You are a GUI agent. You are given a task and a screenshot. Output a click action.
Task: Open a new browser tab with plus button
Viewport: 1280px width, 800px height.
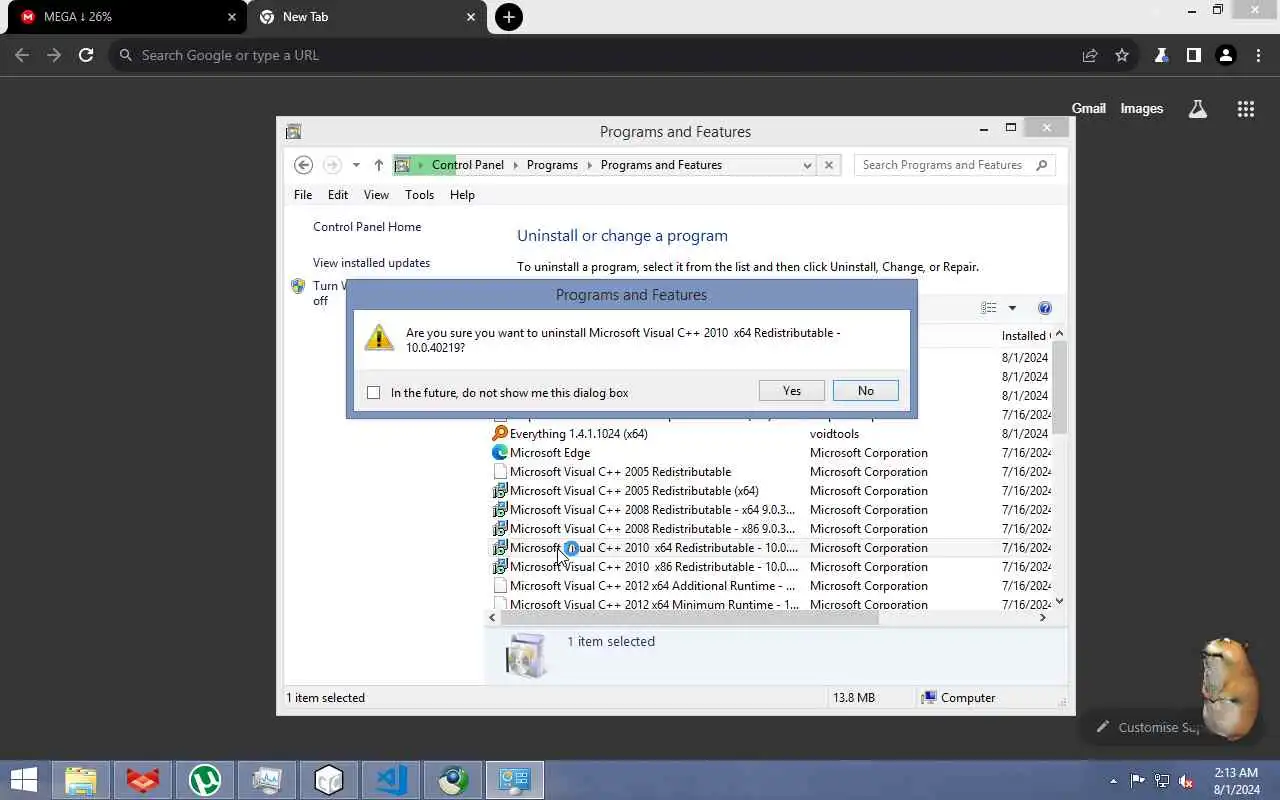[x=509, y=17]
